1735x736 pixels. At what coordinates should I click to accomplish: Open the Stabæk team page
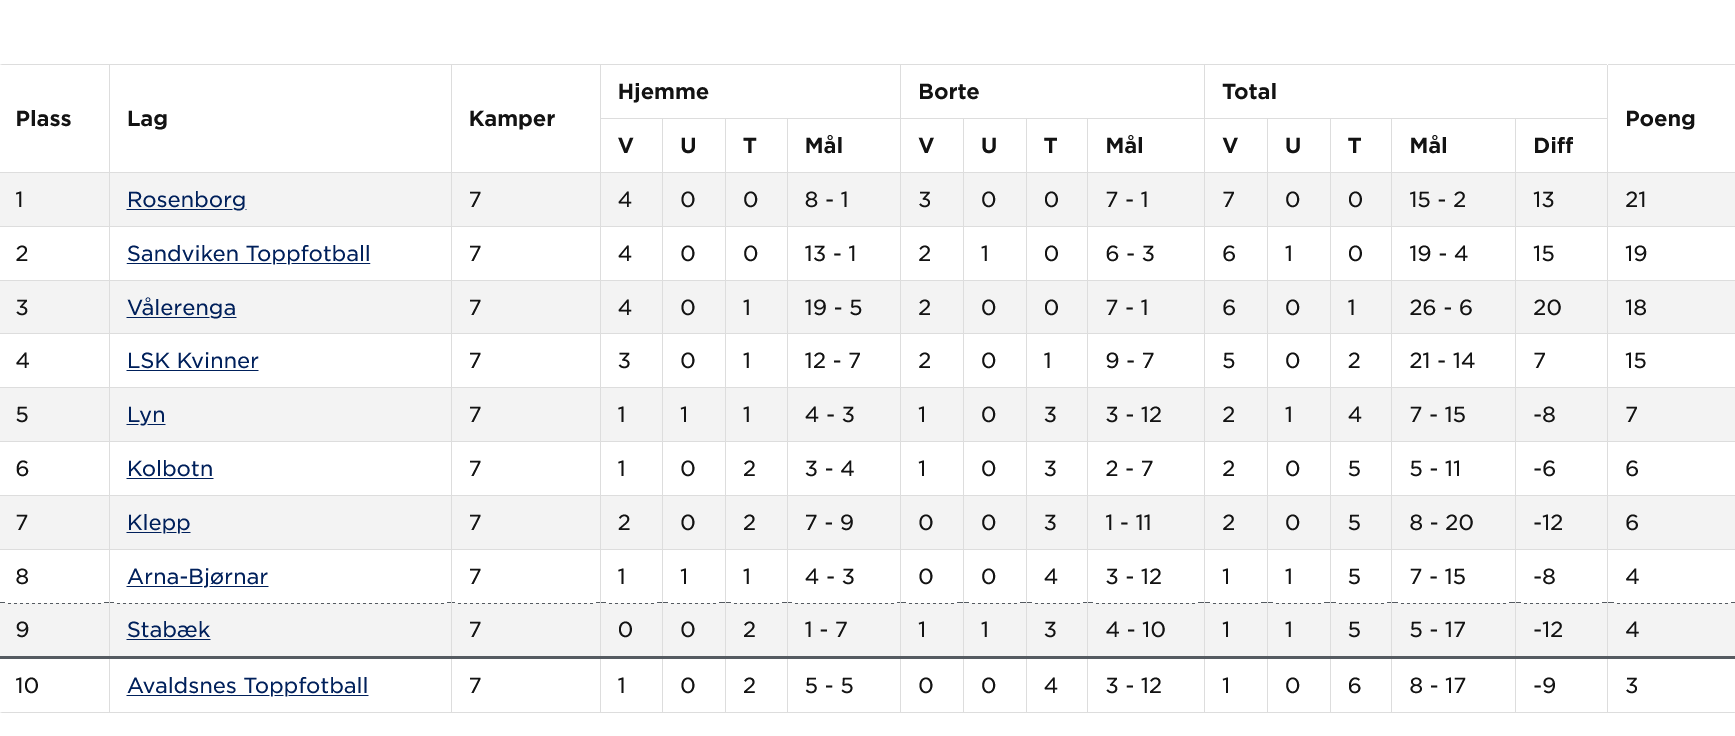click(169, 630)
